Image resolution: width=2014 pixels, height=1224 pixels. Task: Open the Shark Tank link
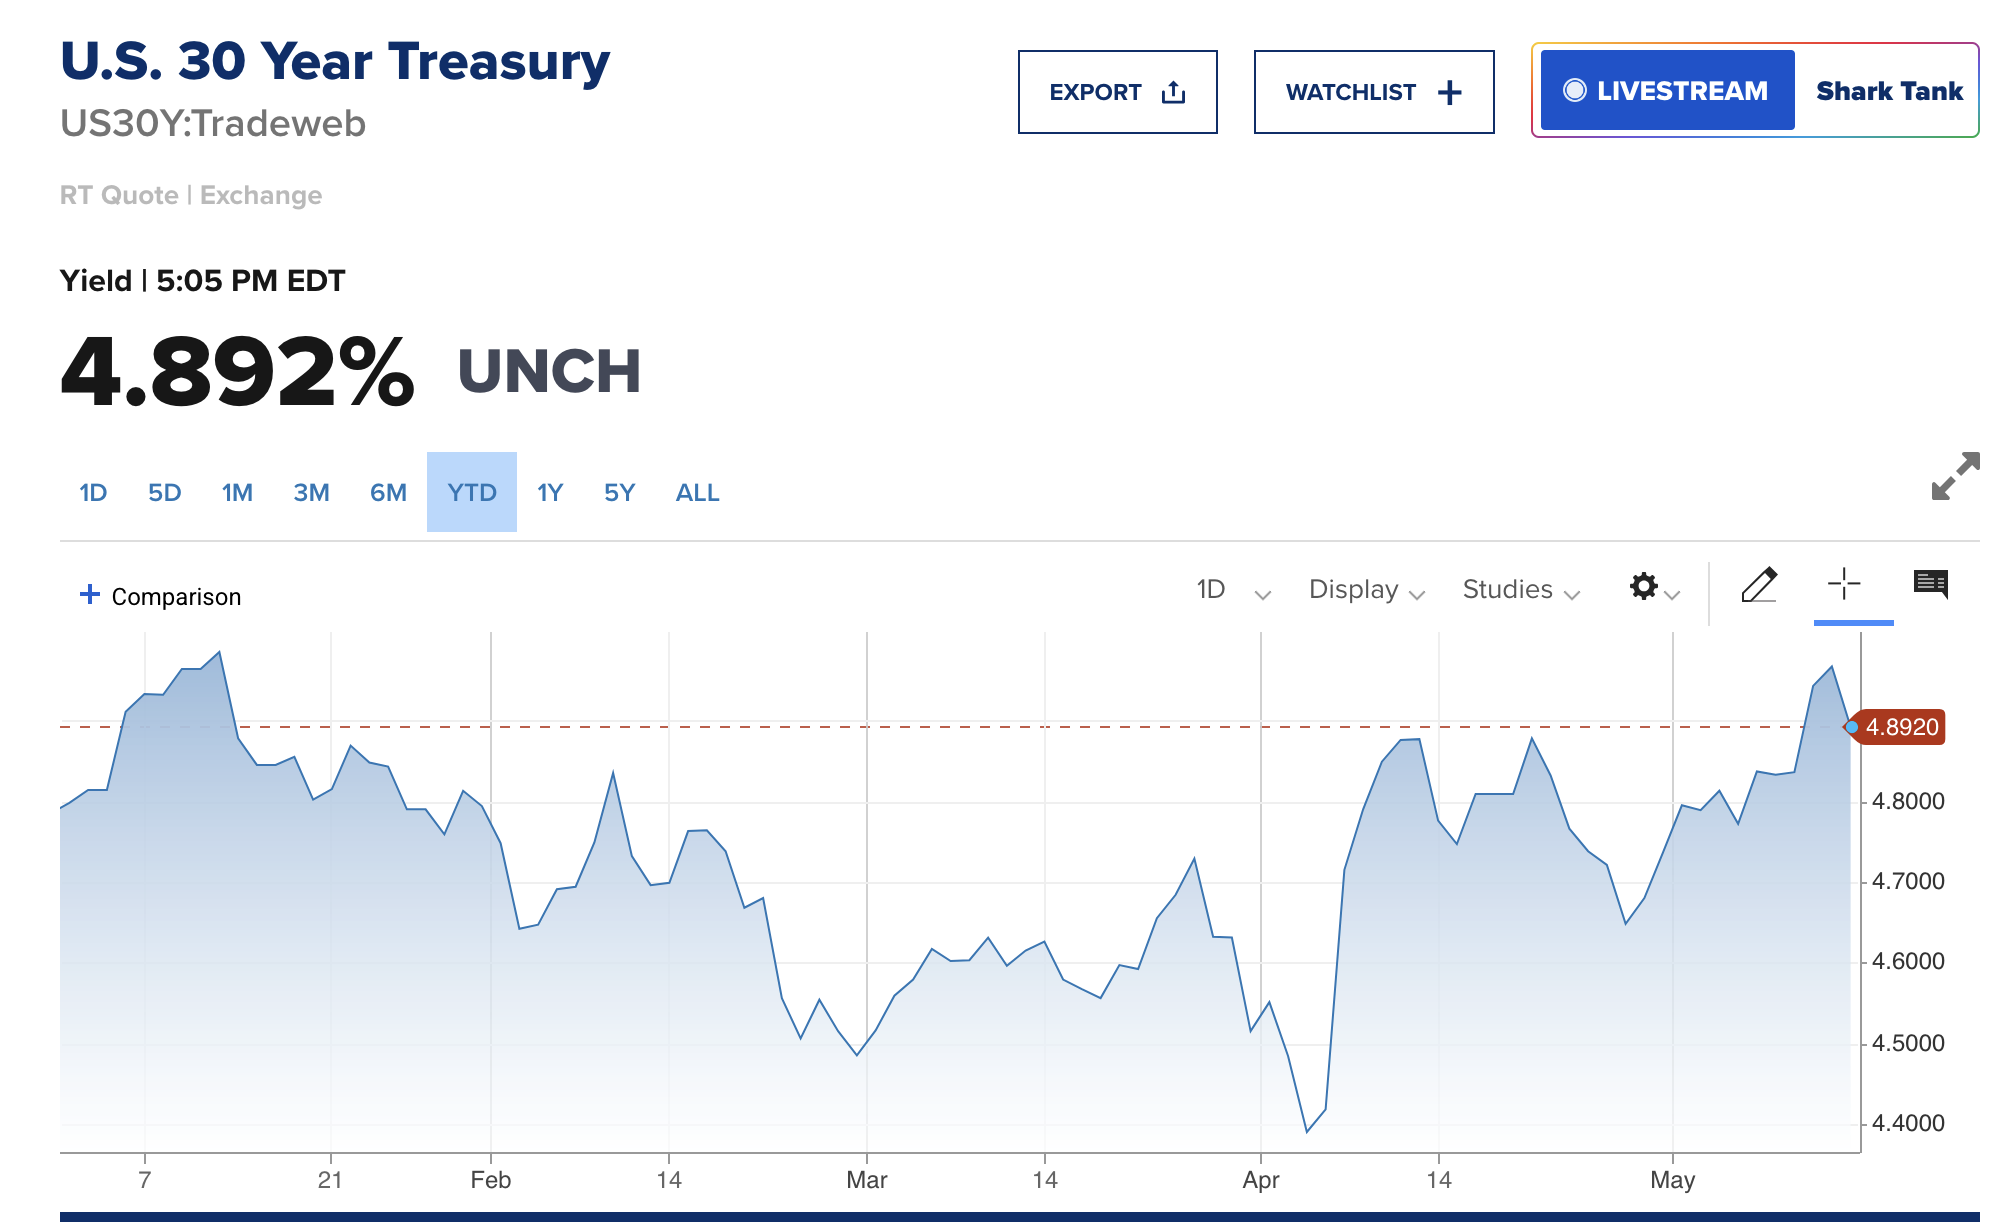click(x=1888, y=91)
